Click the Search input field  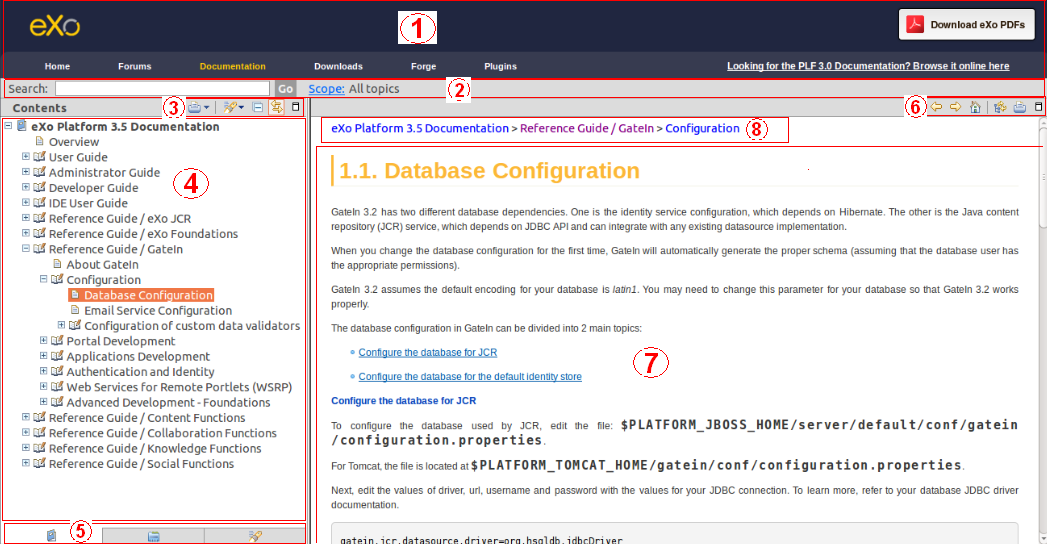click(162, 89)
